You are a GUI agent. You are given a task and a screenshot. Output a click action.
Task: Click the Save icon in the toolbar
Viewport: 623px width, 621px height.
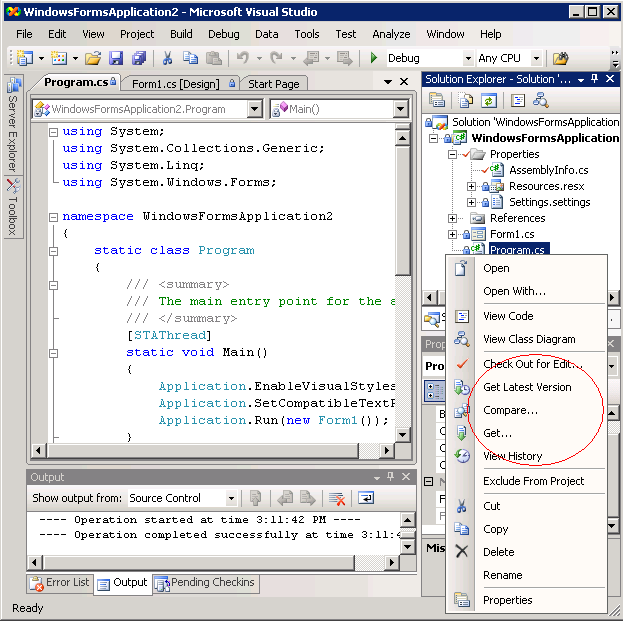coord(116,58)
